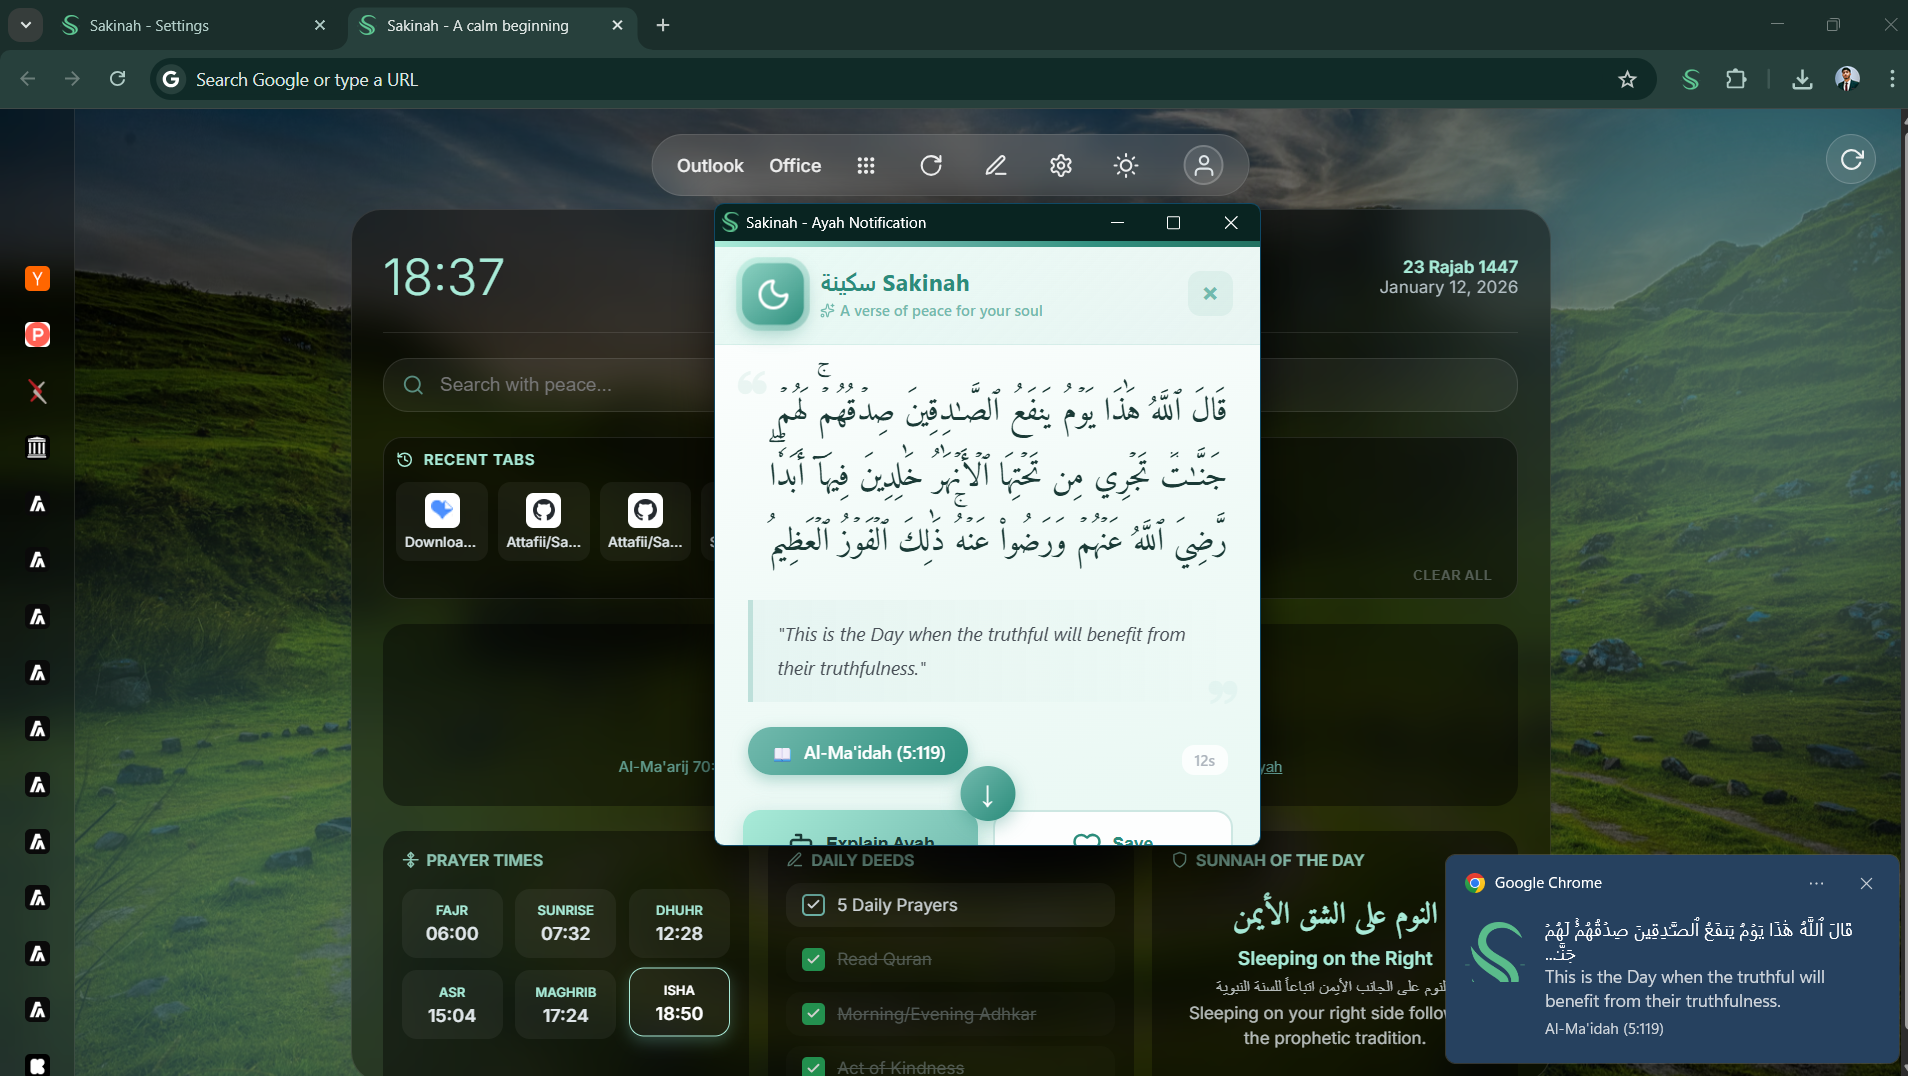Click the 12s countdown timer pill
Viewport: 1908px width, 1076px height.
click(x=1203, y=760)
